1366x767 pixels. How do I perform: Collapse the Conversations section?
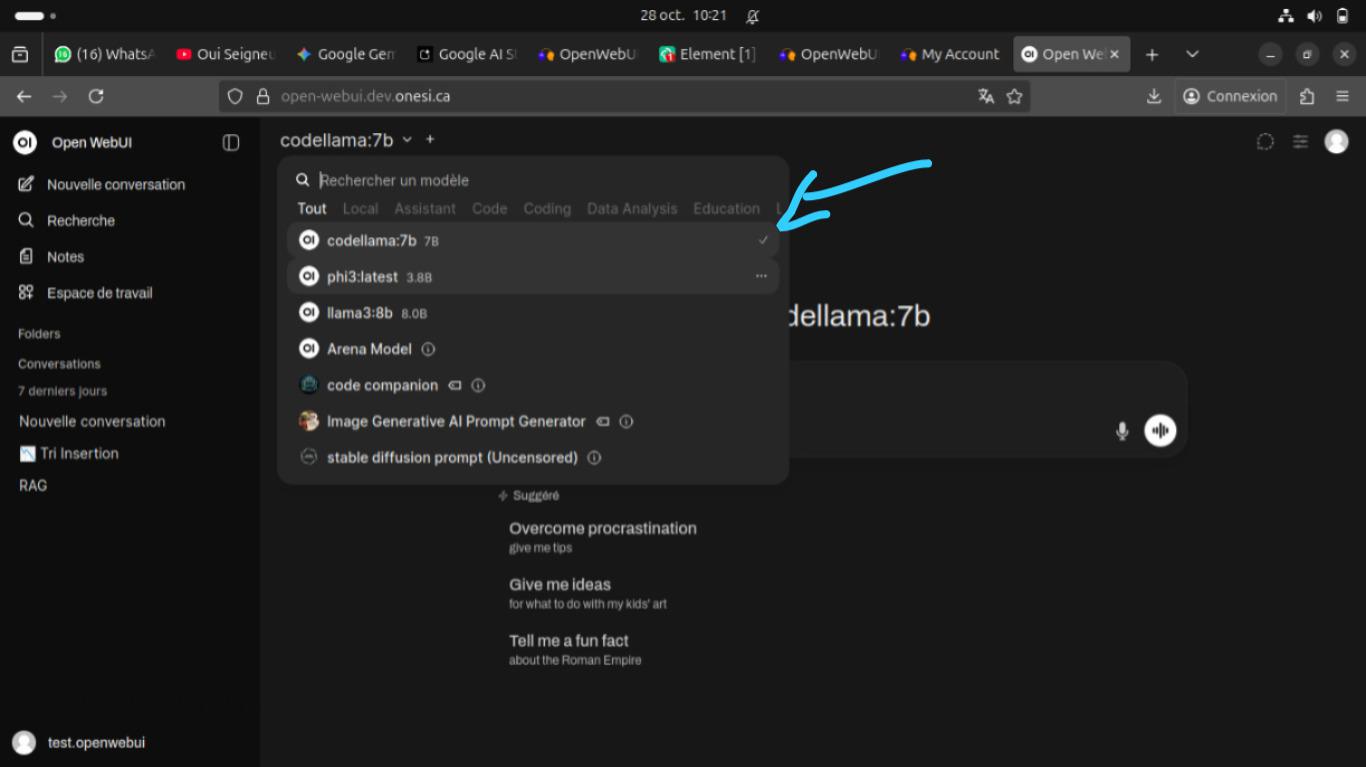[59, 364]
